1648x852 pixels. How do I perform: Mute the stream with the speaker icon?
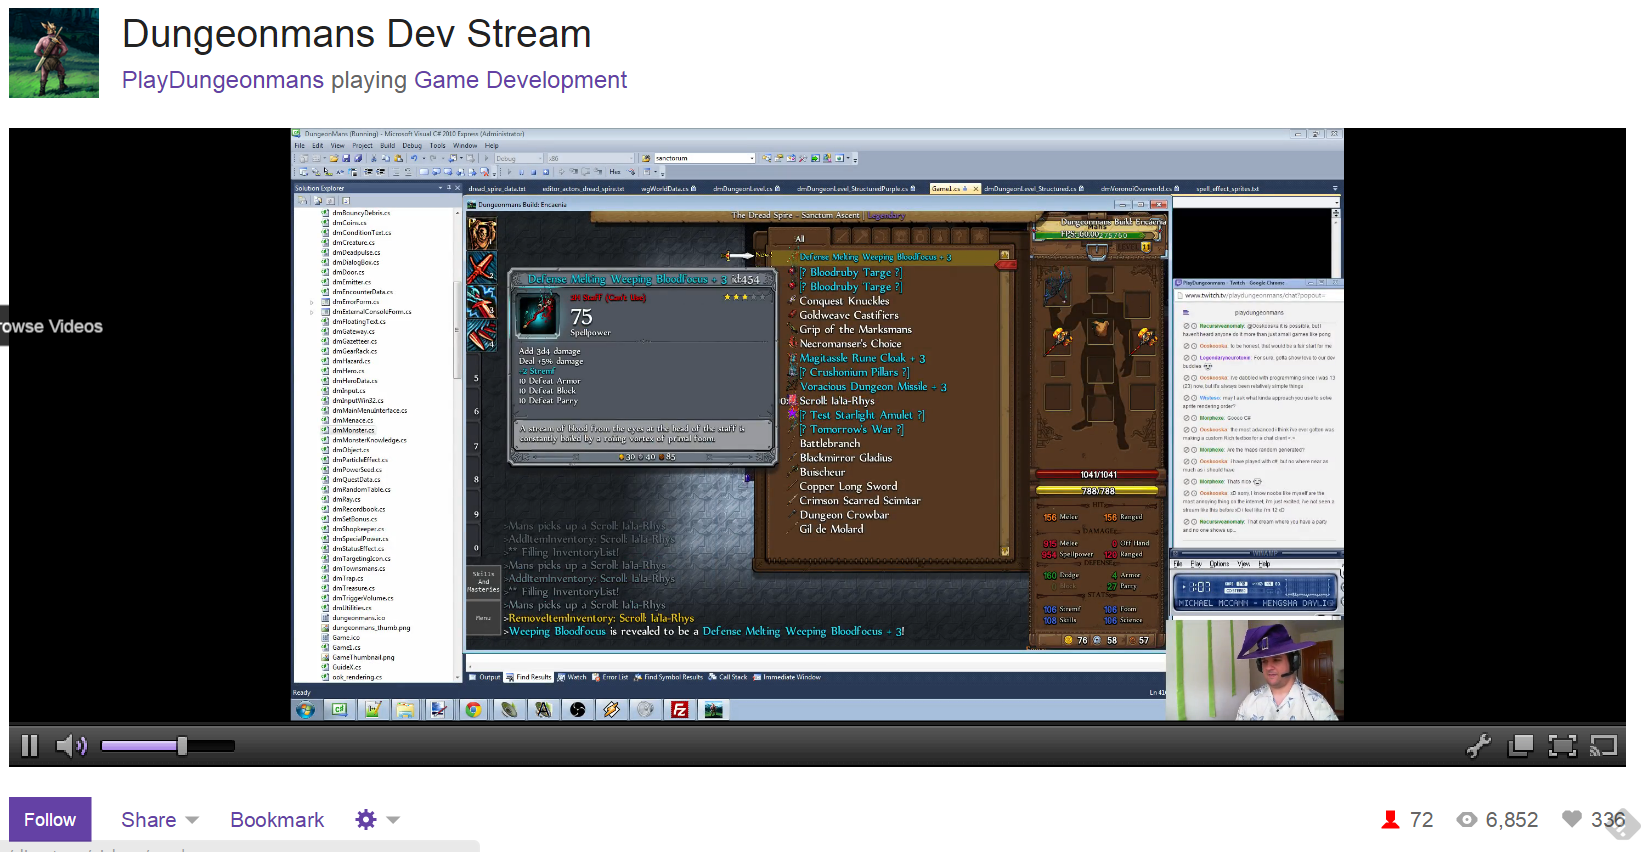[71, 745]
